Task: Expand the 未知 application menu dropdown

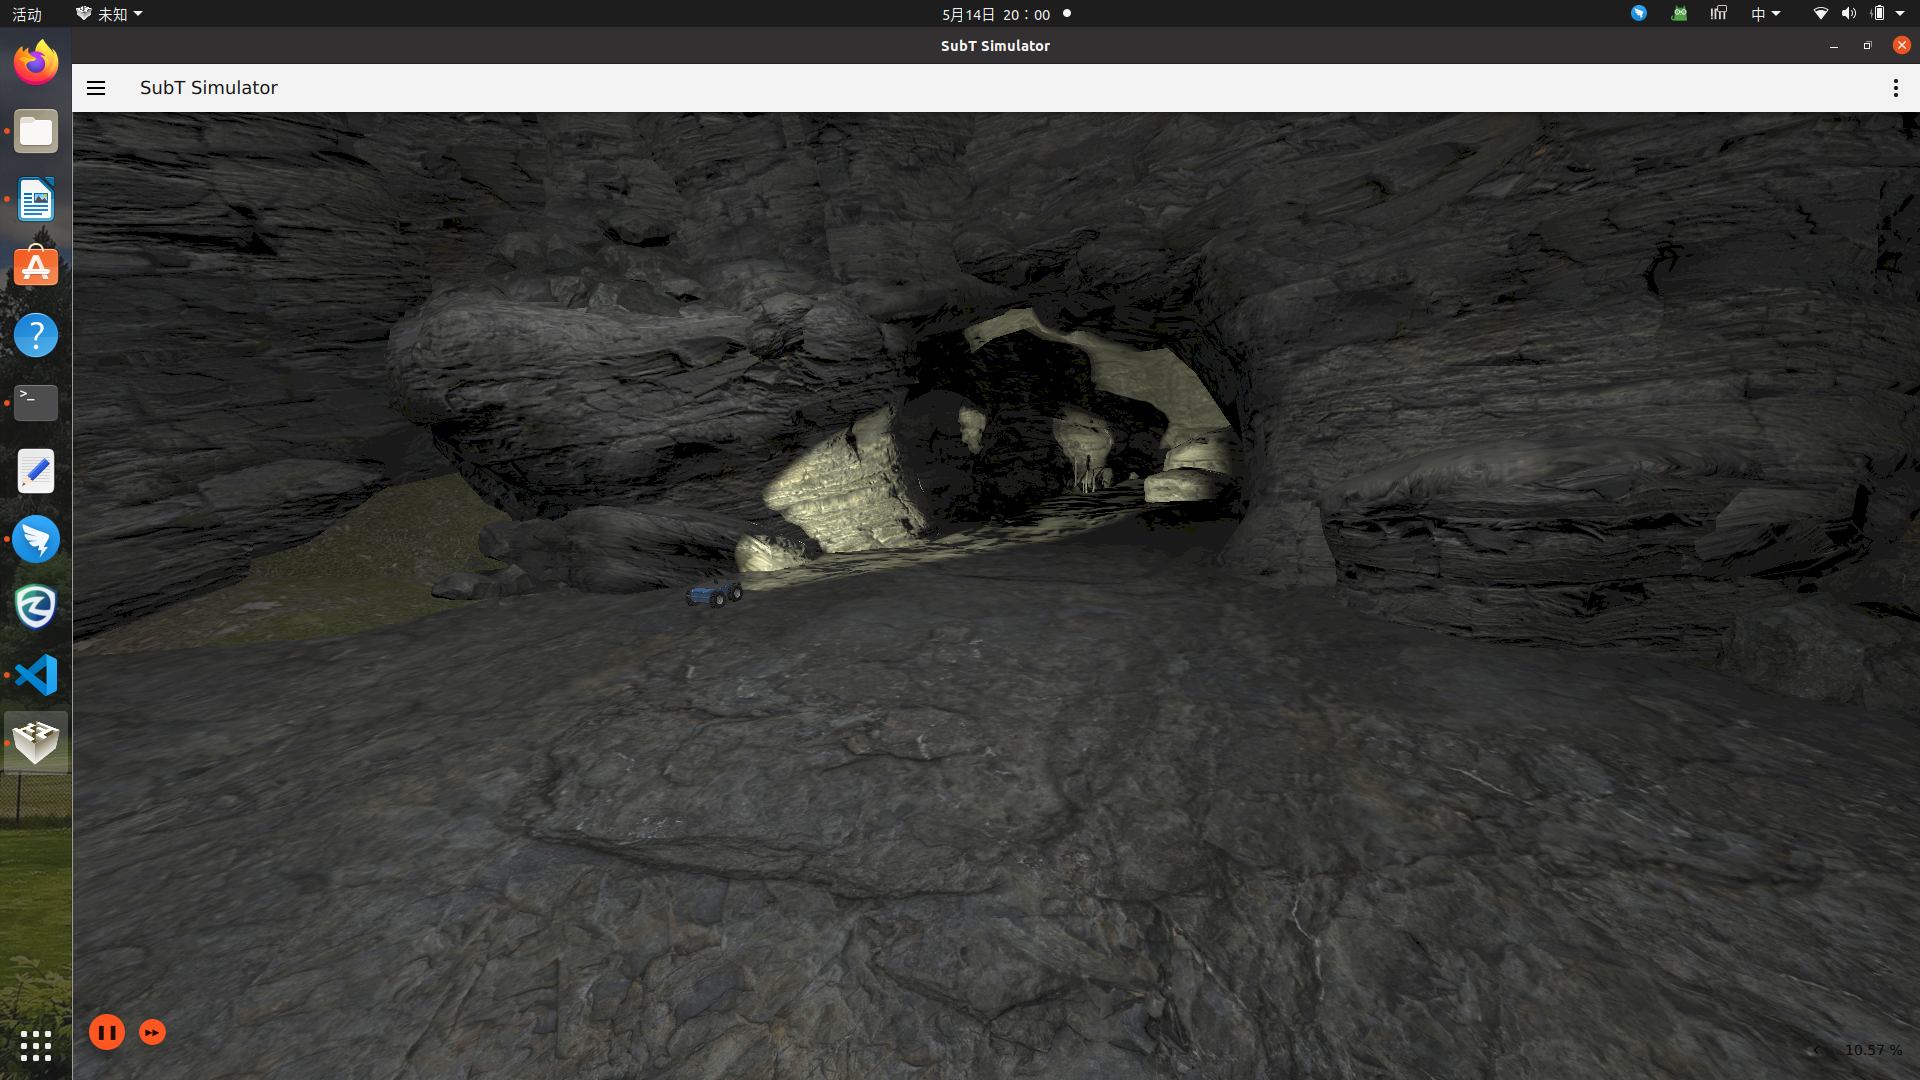Action: [x=110, y=14]
